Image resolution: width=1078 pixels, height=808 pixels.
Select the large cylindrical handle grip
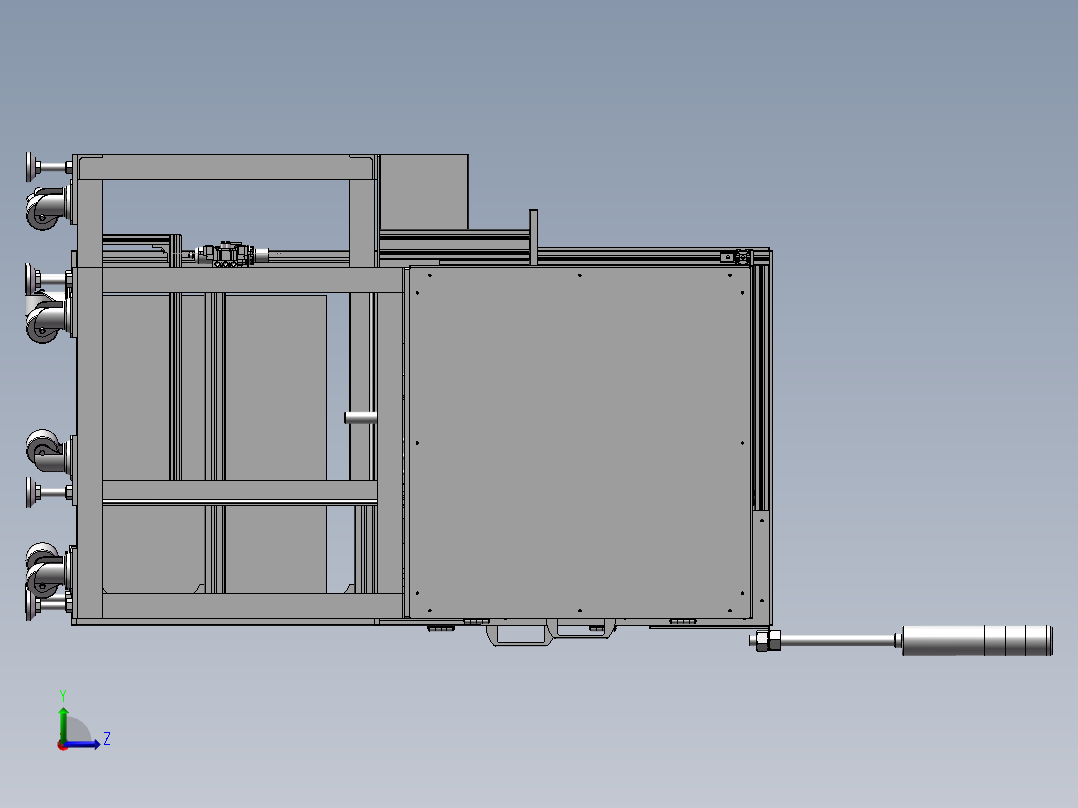point(977,640)
